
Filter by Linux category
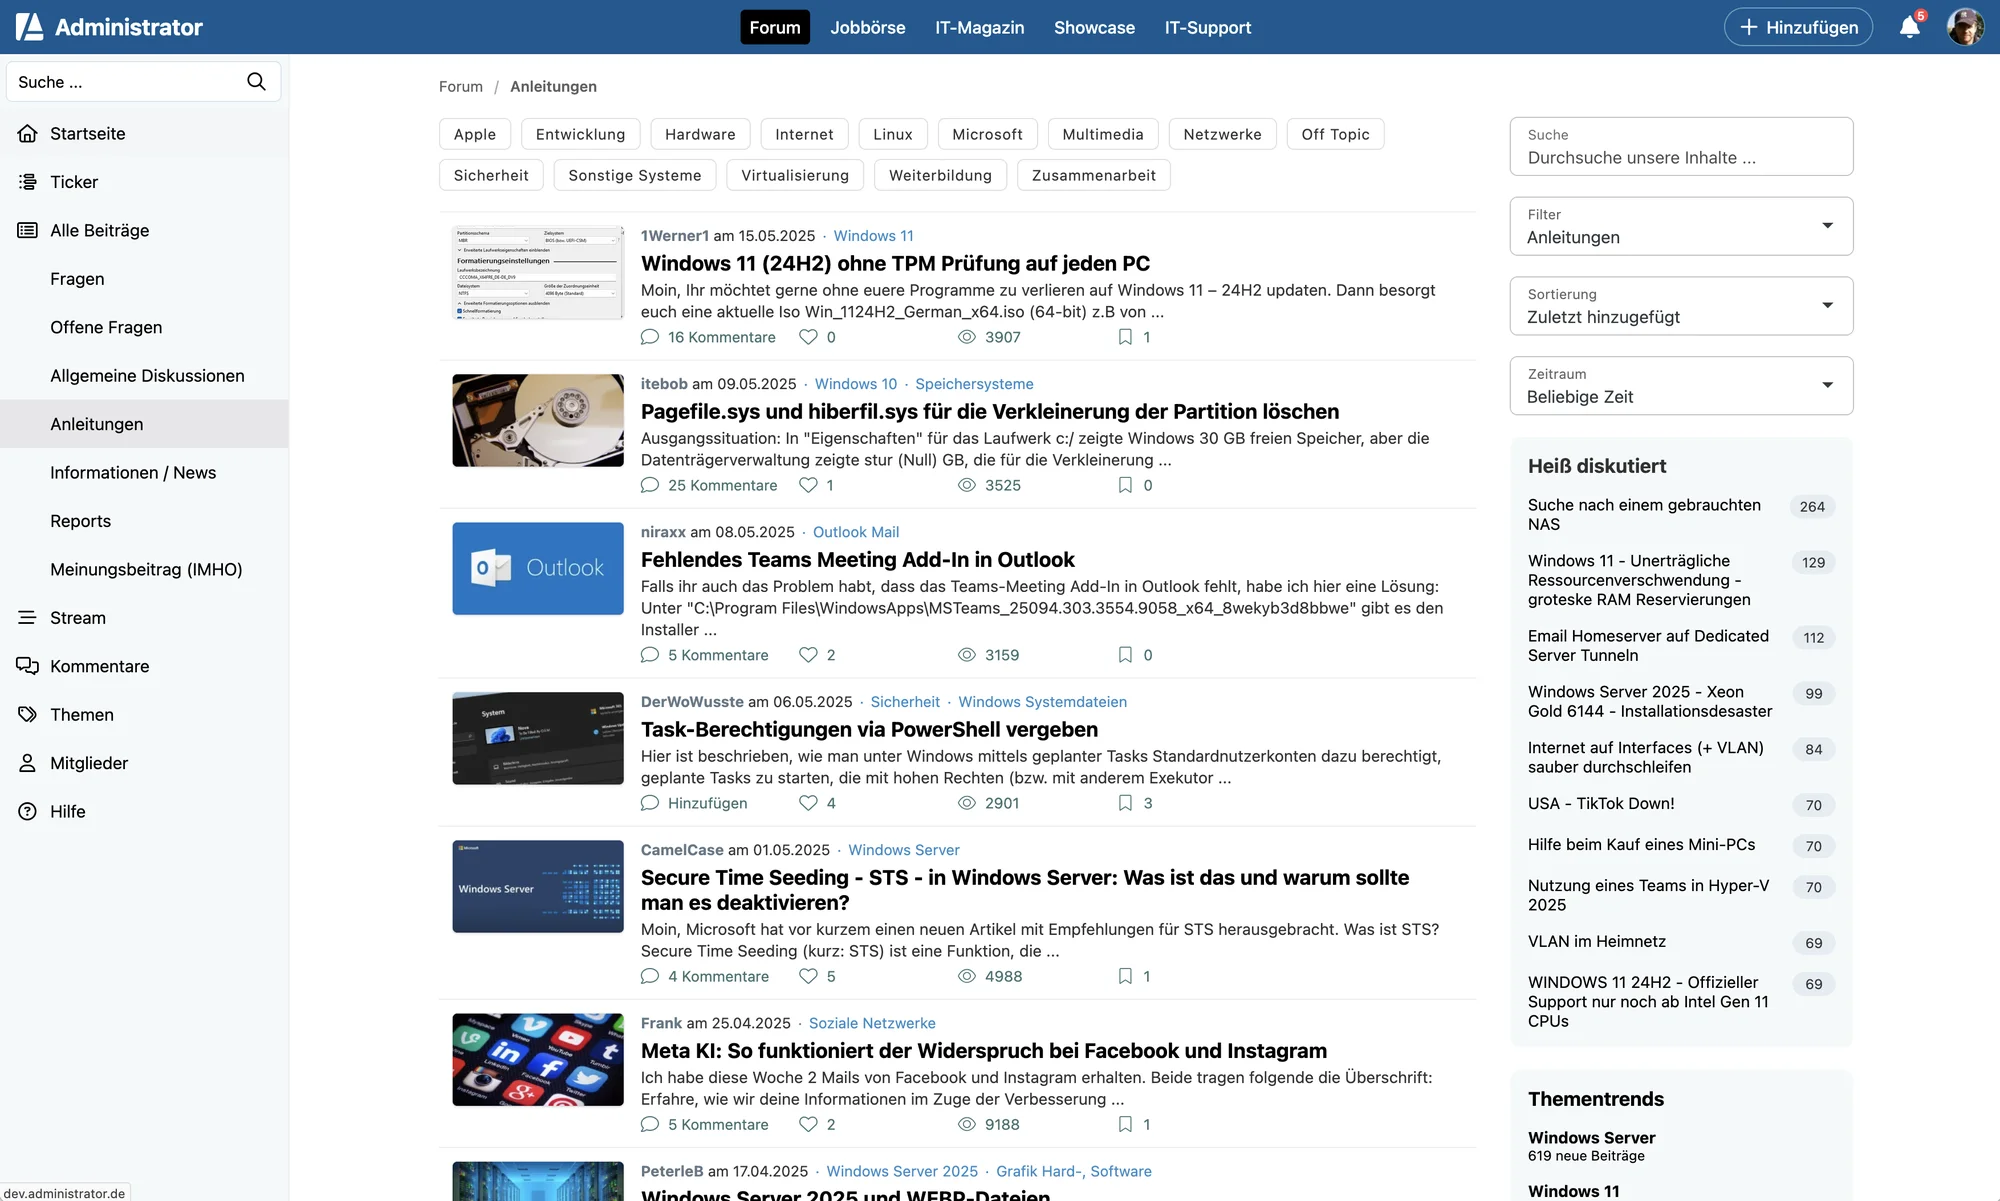pyautogui.click(x=893, y=134)
